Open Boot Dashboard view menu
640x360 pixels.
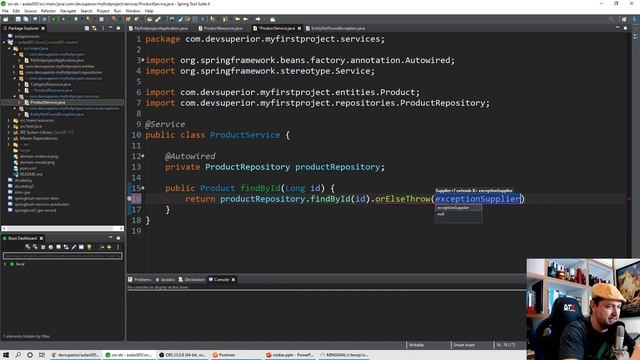(x=118, y=247)
